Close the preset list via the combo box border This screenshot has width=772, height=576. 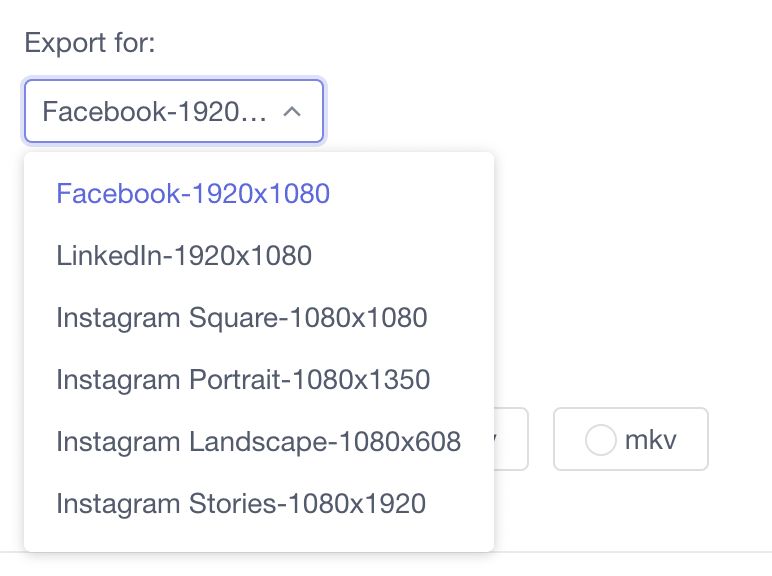(x=174, y=112)
